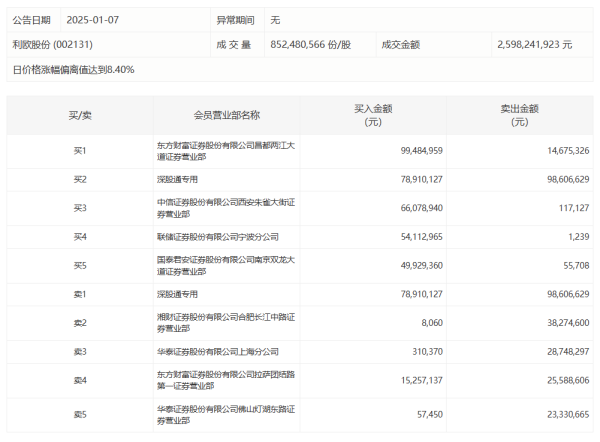Select the 卖5 row label

80,415
